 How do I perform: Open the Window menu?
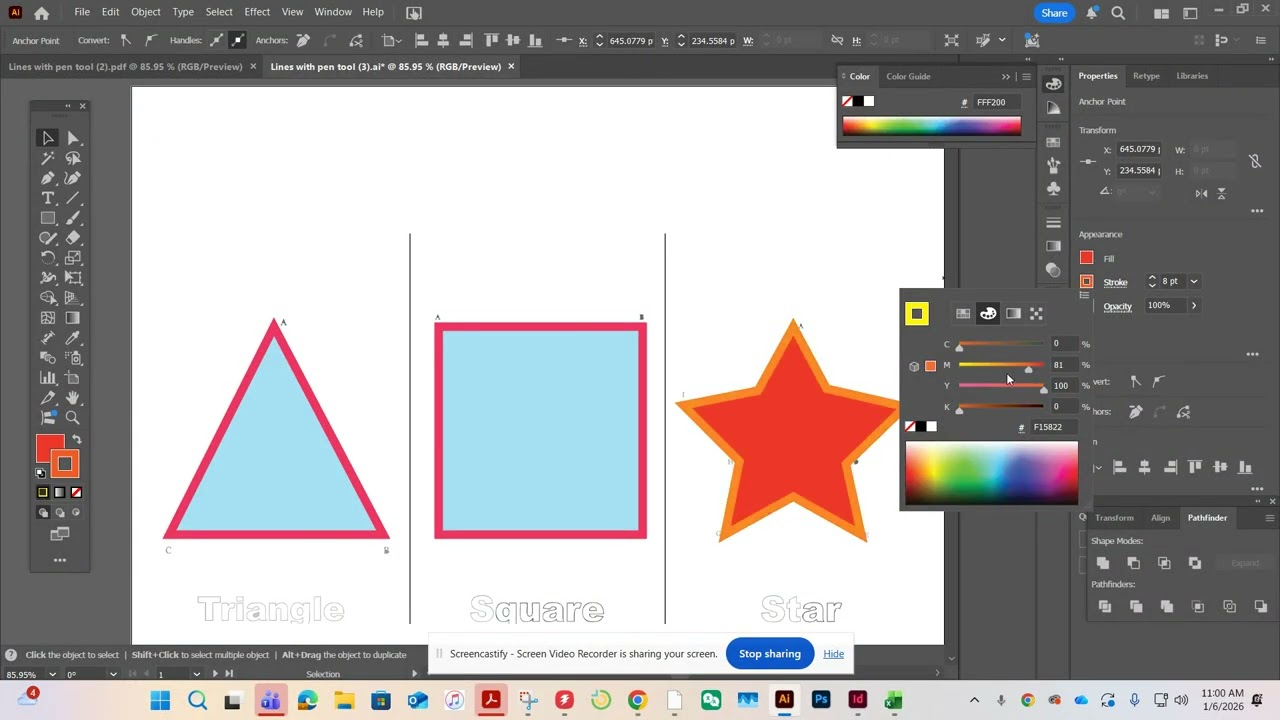(x=333, y=12)
